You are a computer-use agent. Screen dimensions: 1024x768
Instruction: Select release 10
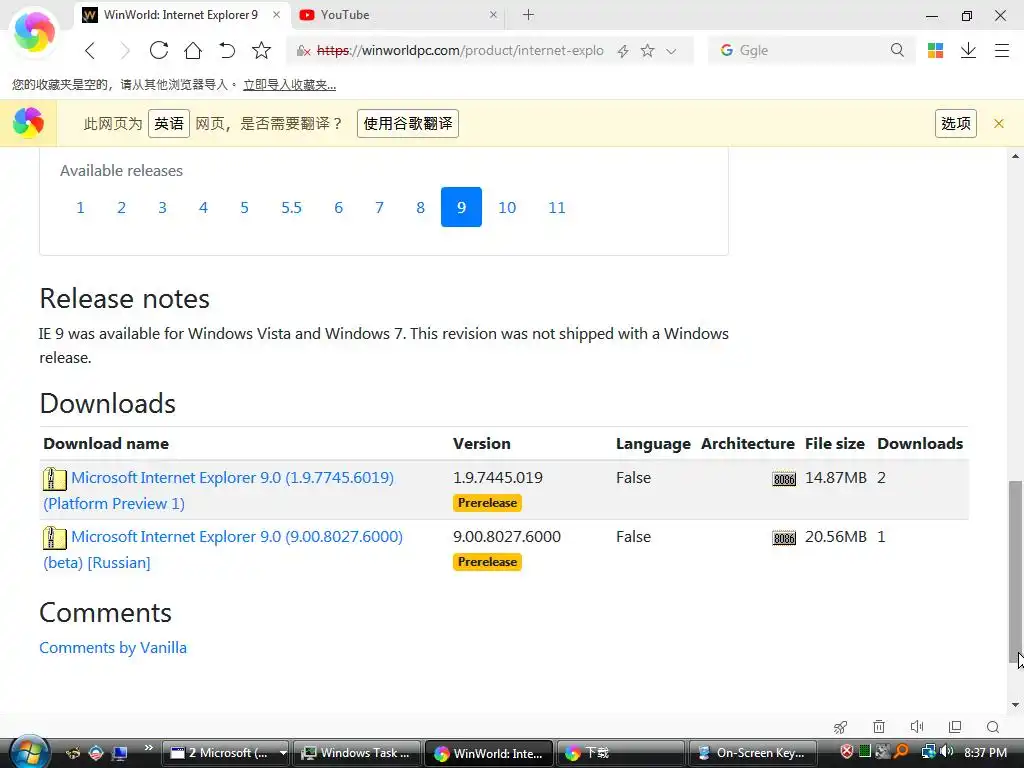(507, 208)
